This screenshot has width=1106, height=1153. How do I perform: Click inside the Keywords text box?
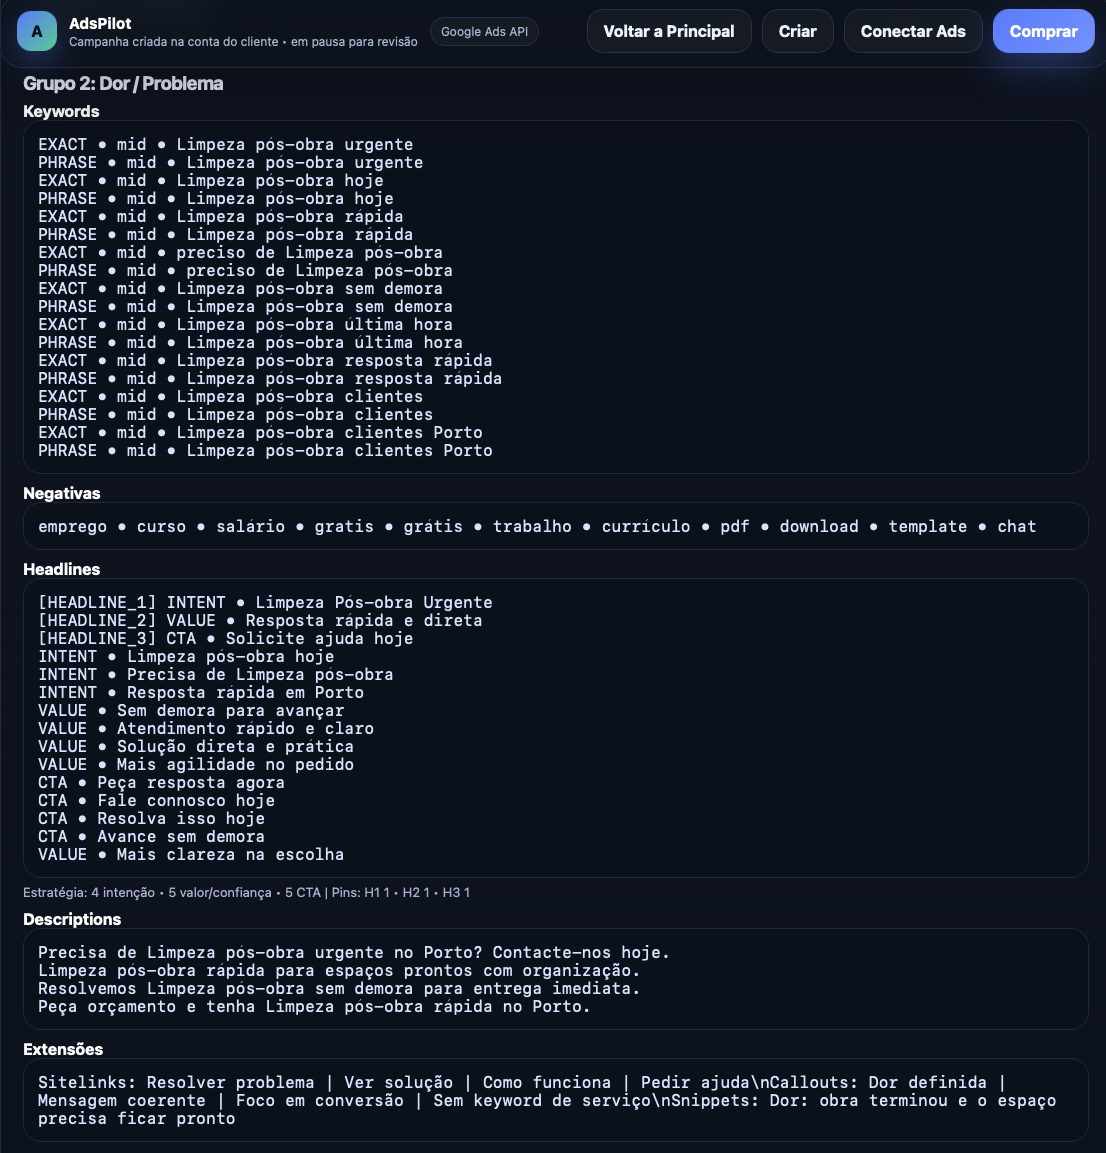click(555, 297)
